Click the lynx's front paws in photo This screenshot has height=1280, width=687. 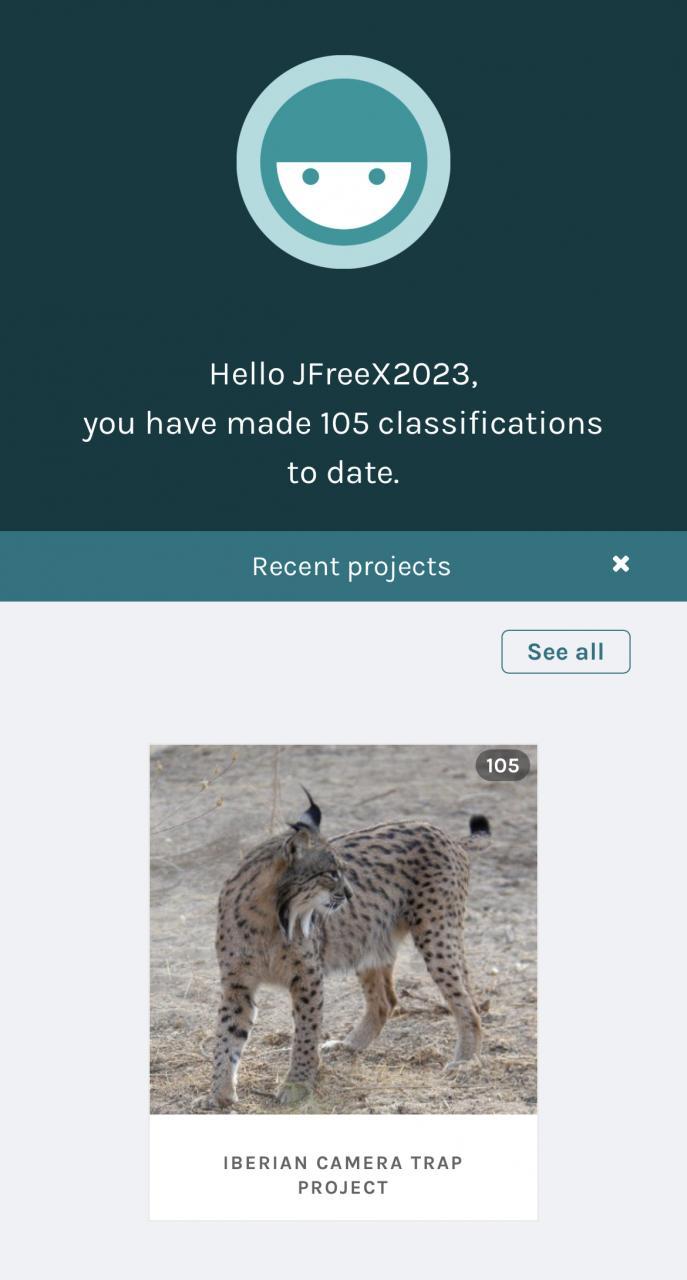coord(260,1090)
